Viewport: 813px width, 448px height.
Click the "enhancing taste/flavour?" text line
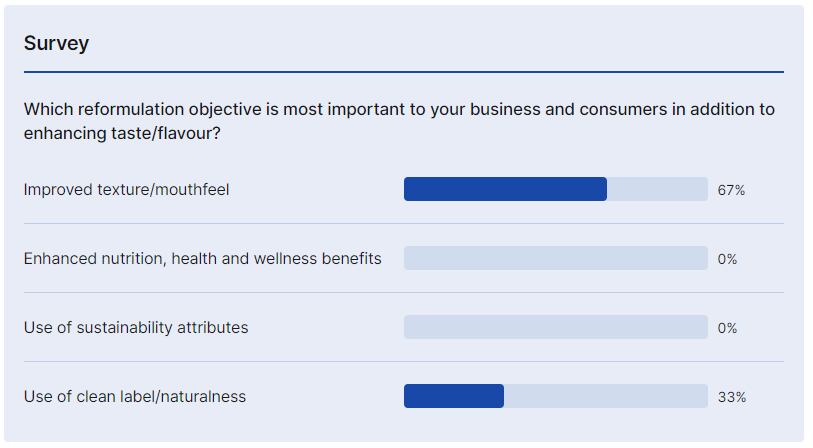pyautogui.click(x=122, y=132)
